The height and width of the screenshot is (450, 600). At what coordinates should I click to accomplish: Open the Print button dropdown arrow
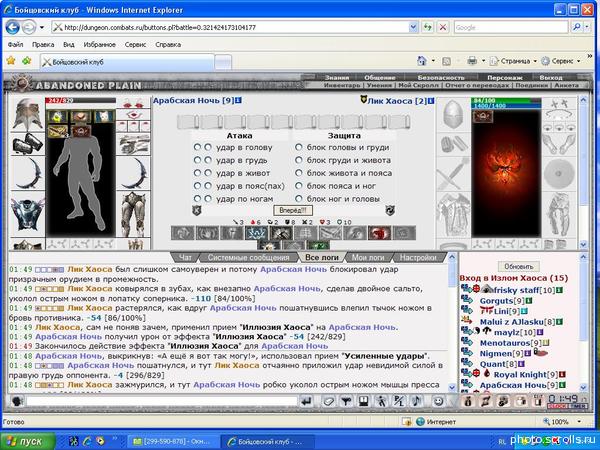click(x=483, y=60)
